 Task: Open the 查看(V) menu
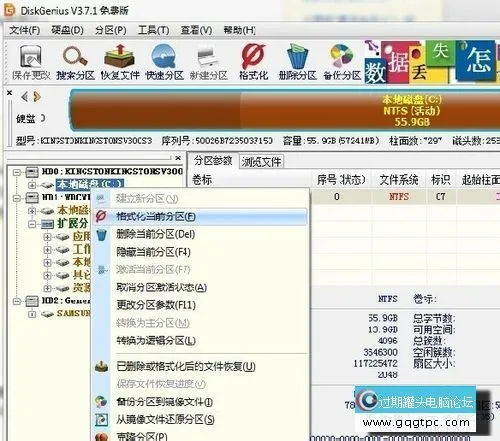coord(196,30)
